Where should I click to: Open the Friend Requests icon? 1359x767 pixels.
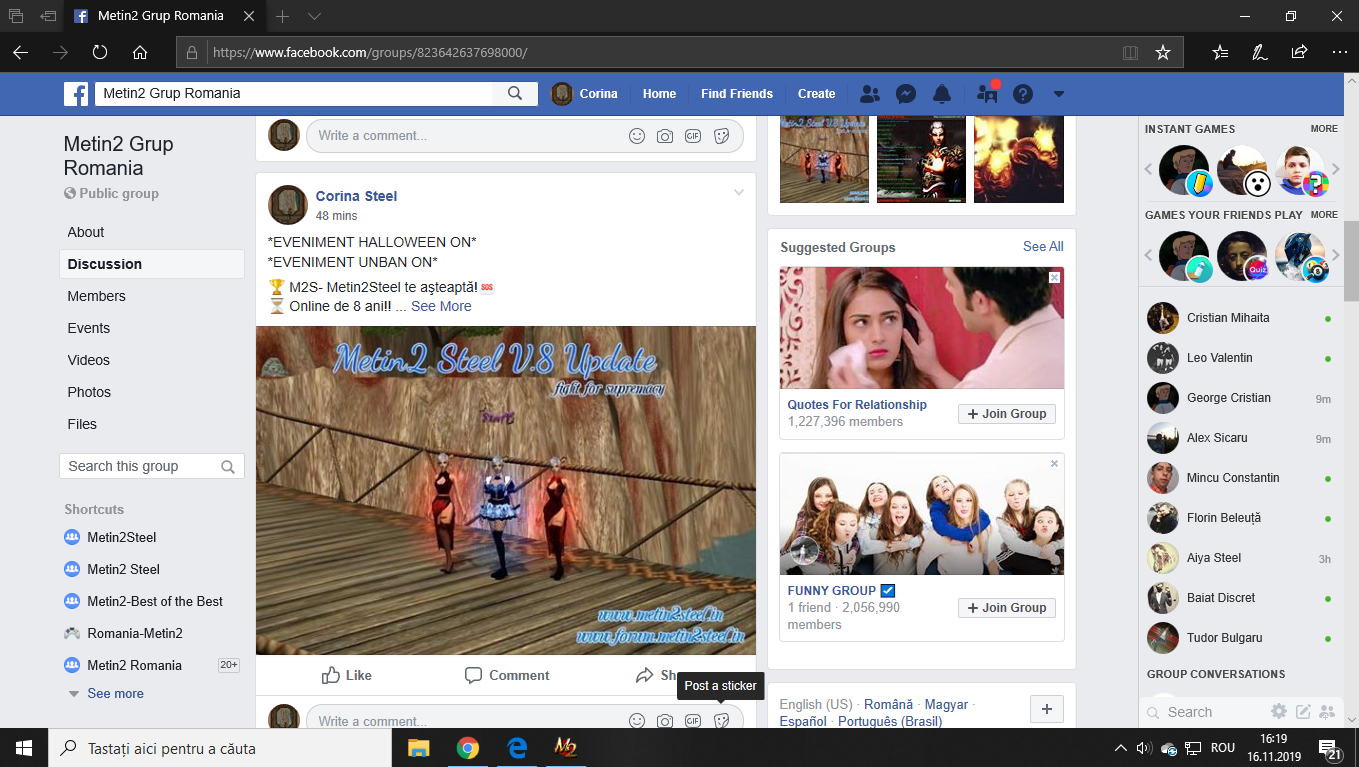click(x=870, y=94)
